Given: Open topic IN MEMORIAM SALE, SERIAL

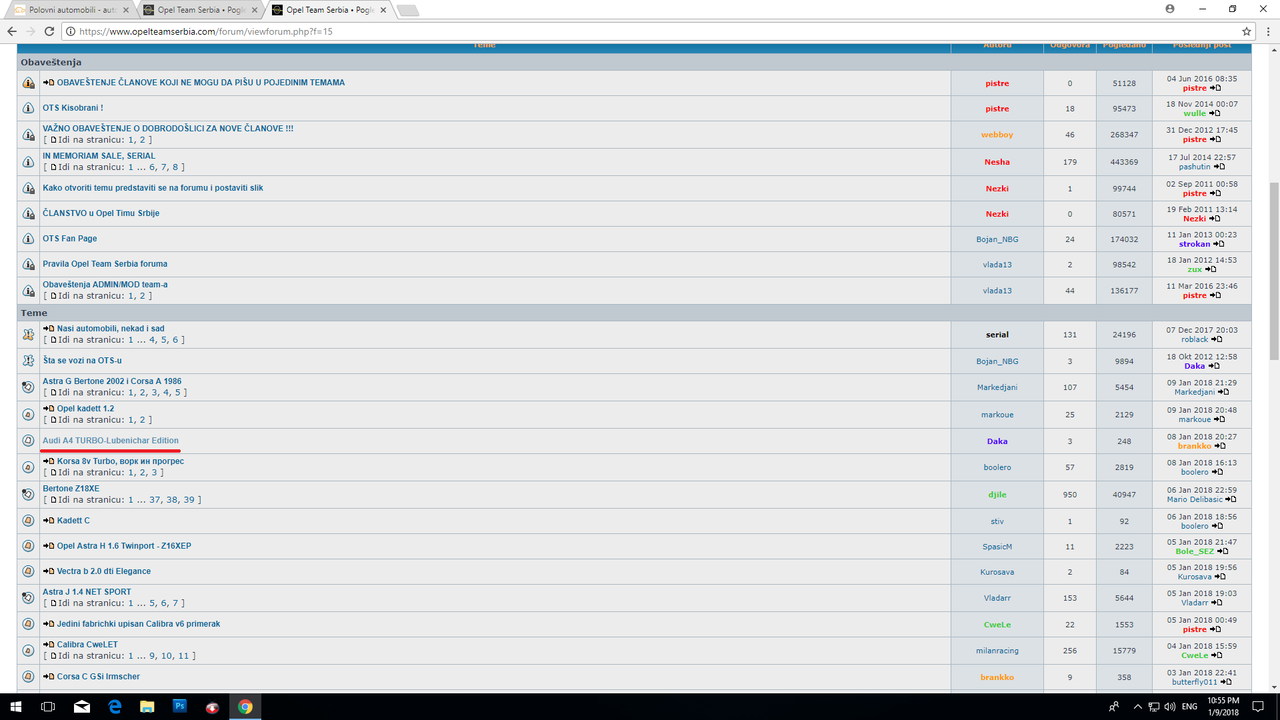Looking at the screenshot, I should pos(98,156).
